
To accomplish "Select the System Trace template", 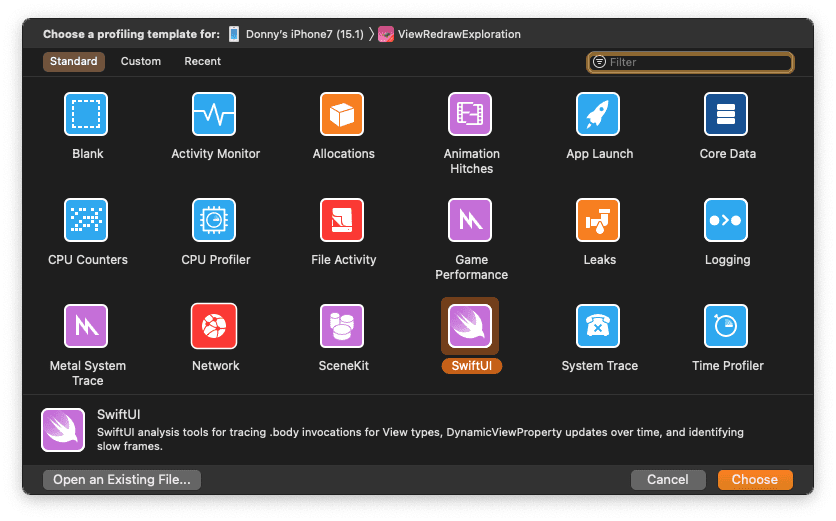I will (x=598, y=326).
